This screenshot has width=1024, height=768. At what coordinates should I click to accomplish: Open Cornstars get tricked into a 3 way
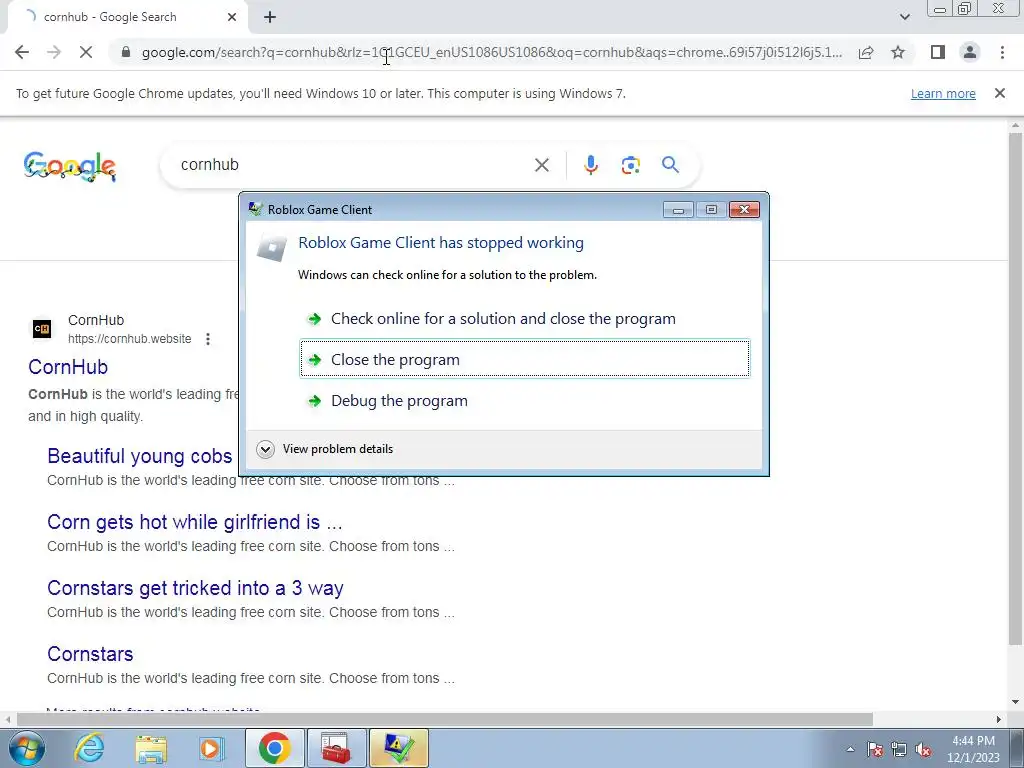(x=195, y=588)
